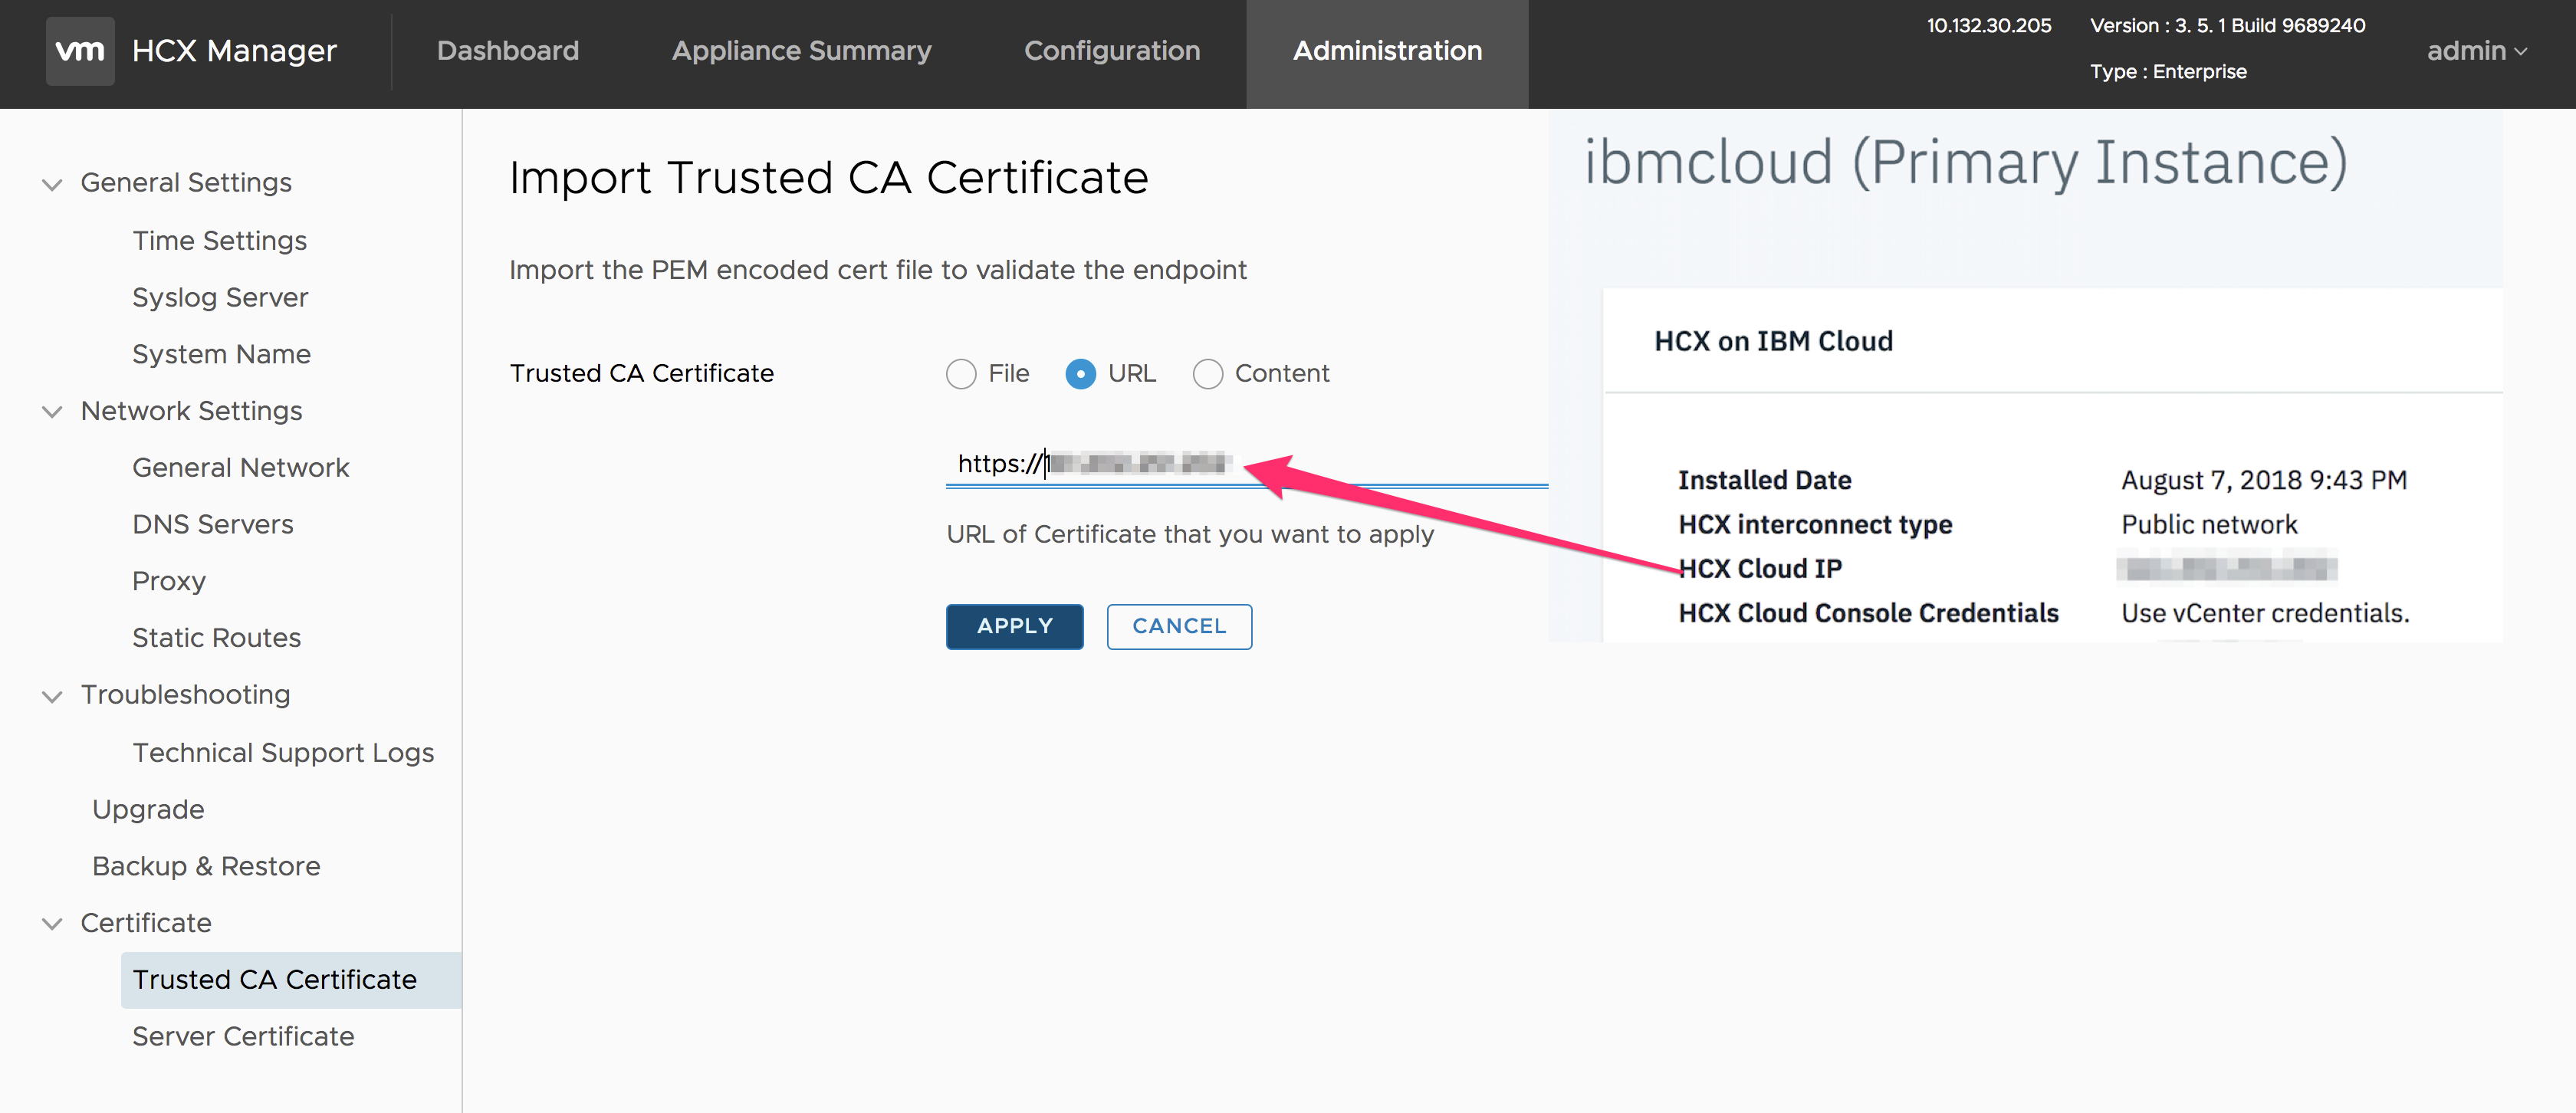
Task: View Technical Support Logs
Action: 283,752
